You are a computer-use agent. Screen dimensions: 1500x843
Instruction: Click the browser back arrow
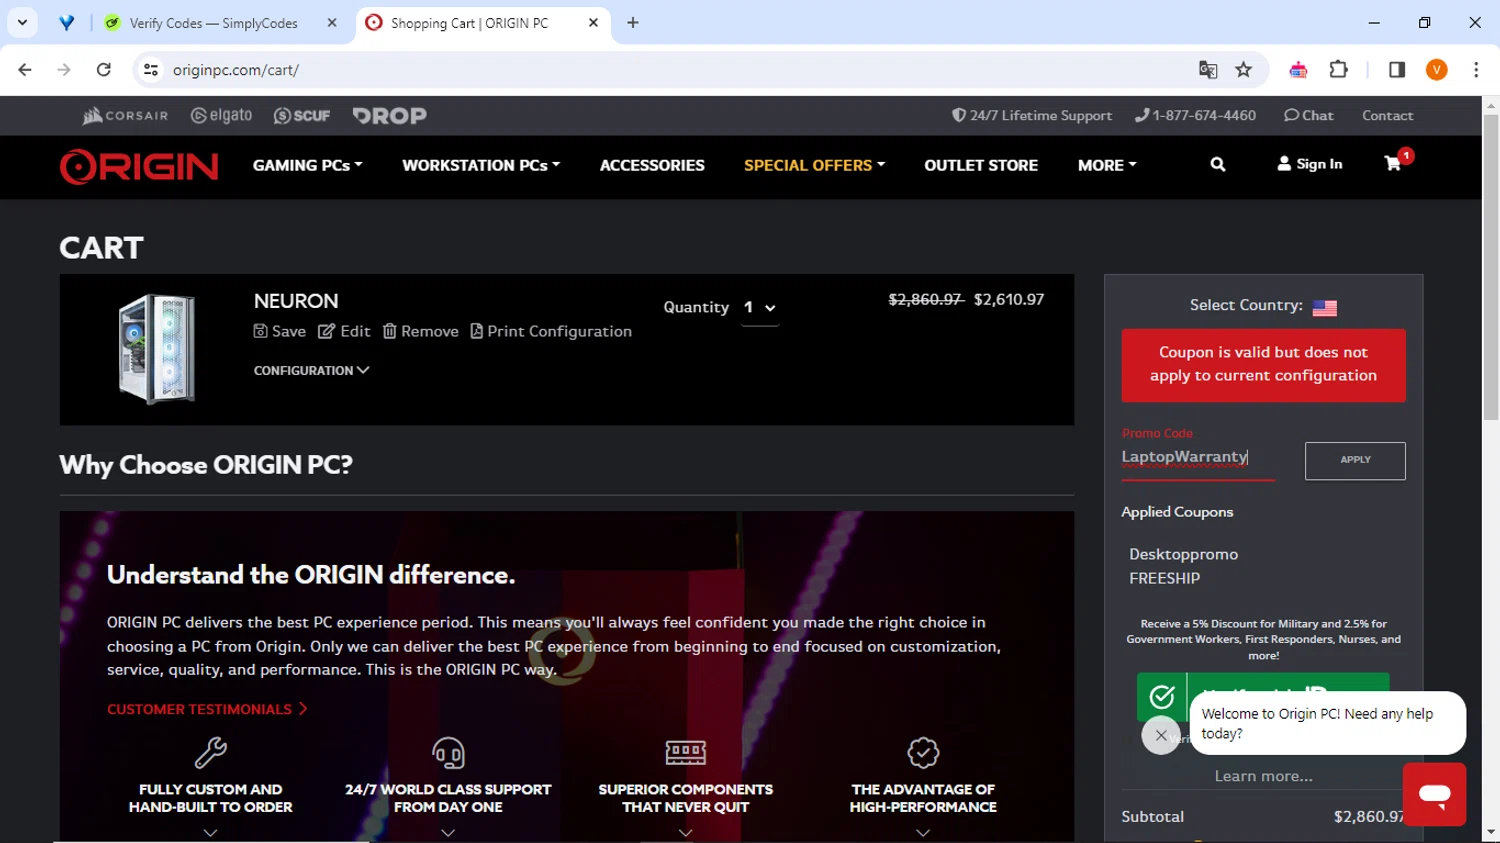[x=25, y=70]
